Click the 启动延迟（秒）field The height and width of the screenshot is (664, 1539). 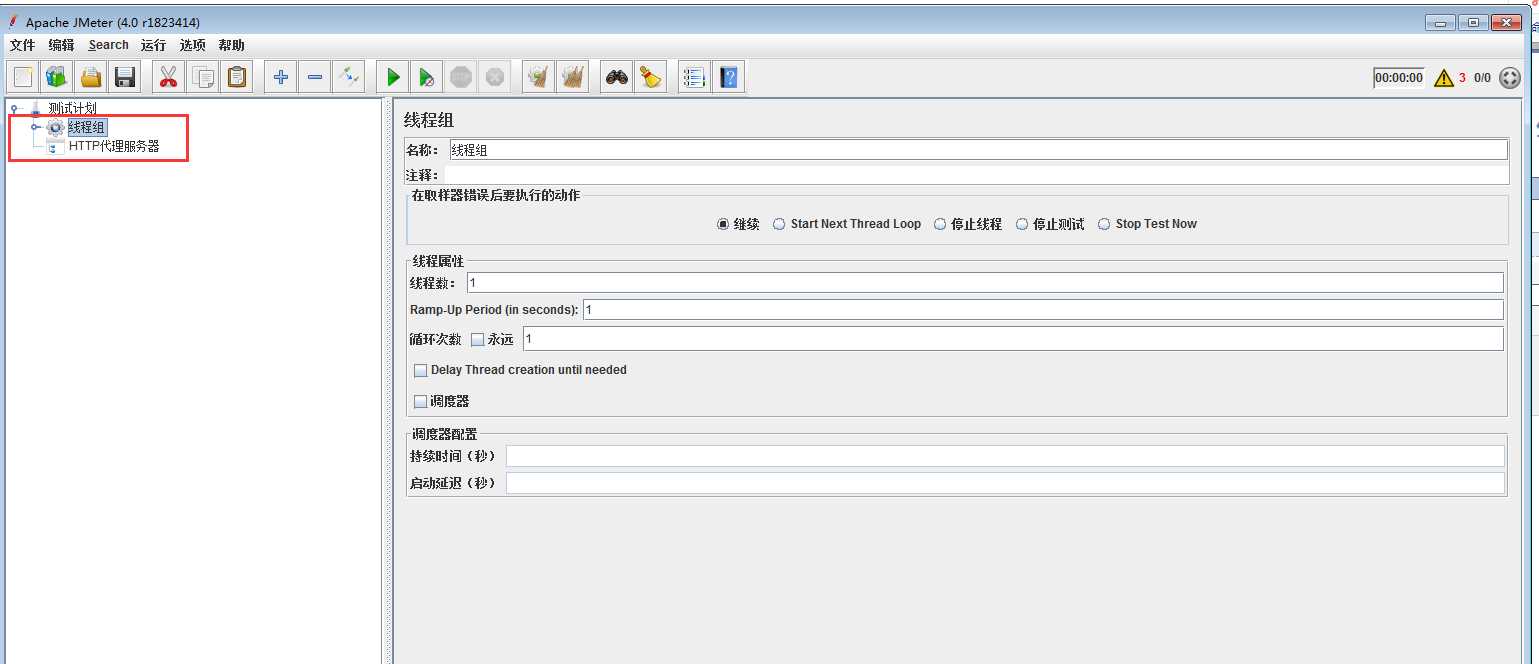coord(1005,483)
